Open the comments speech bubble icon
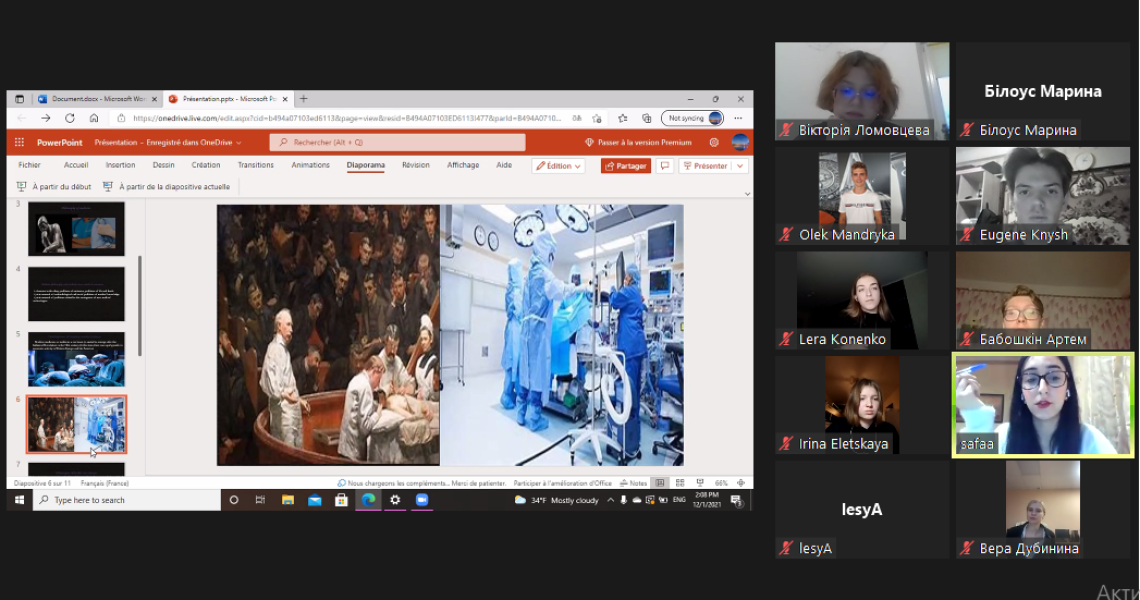This screenshot has height=600, width=1140. tap(665, 166)
